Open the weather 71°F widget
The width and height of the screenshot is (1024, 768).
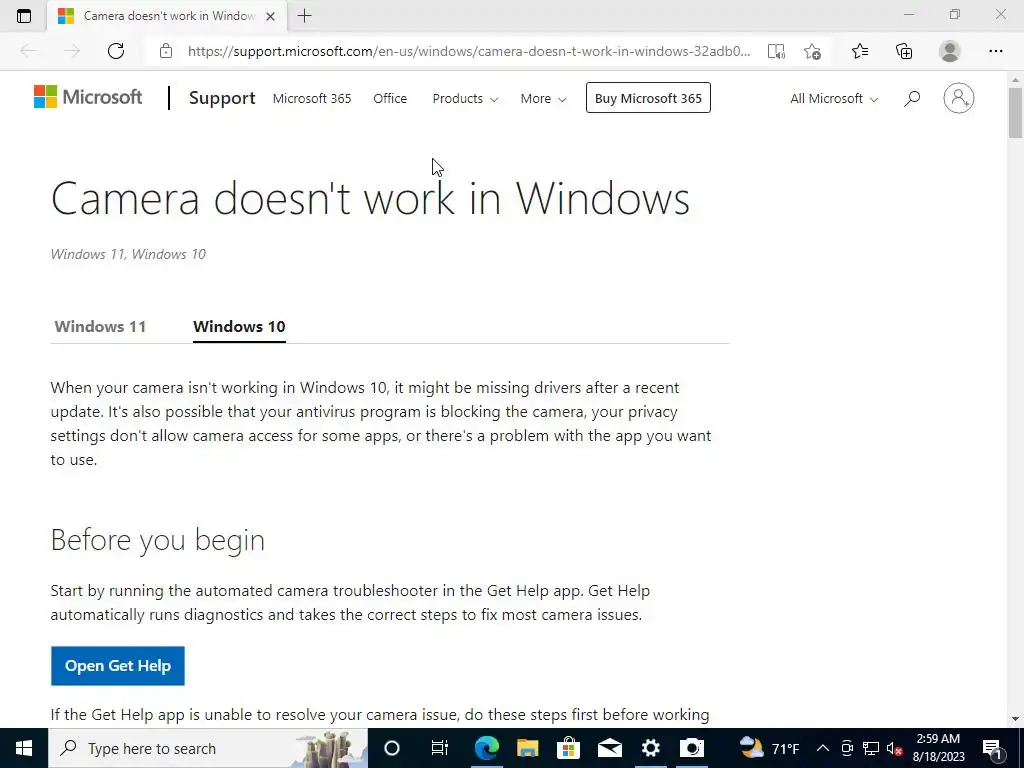tap(769, 748)
